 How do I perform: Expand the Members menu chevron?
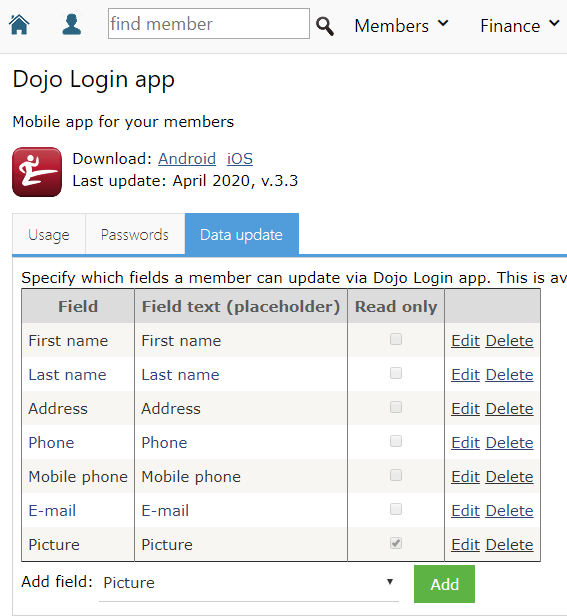point(443,23)
